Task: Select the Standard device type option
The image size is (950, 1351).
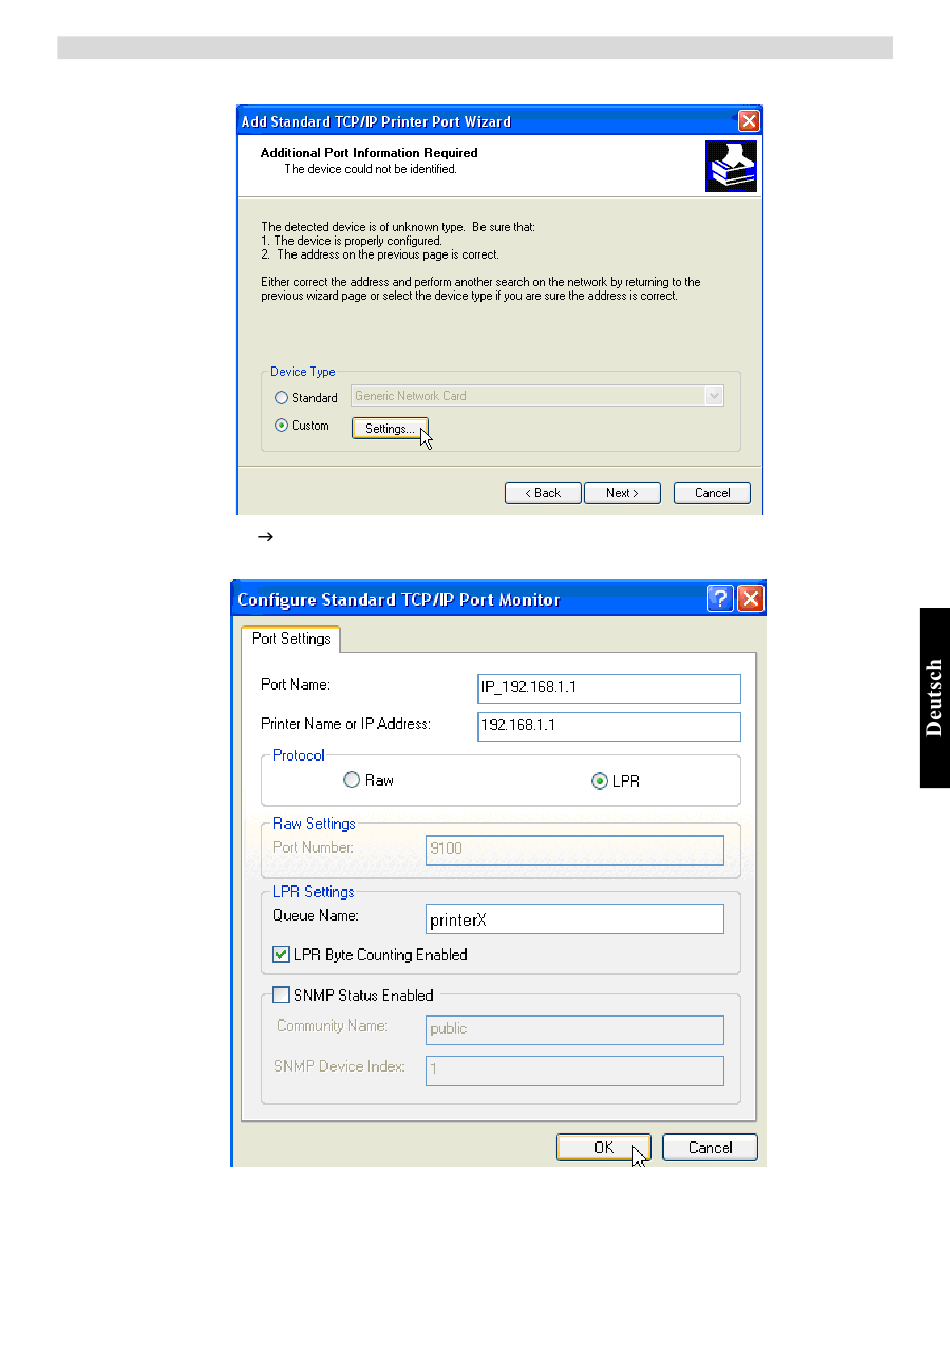Action: click(x=281, y=398)
